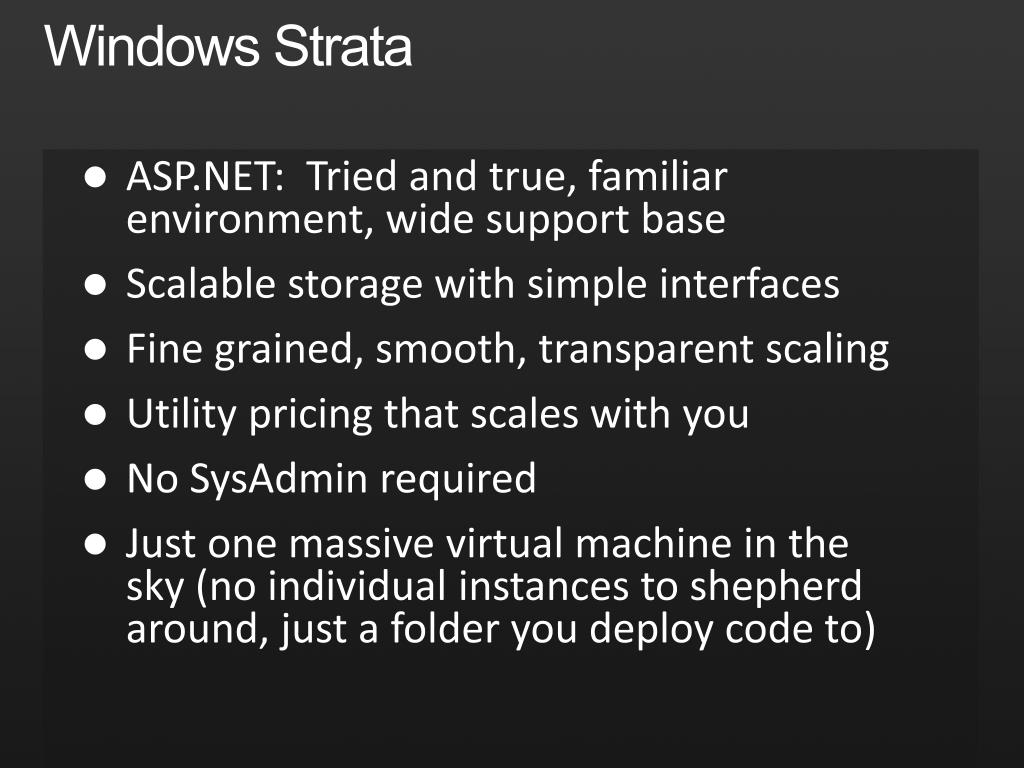1024x768 pixels.
Task: Click the Windows Strata slide title
Action: 228,46
